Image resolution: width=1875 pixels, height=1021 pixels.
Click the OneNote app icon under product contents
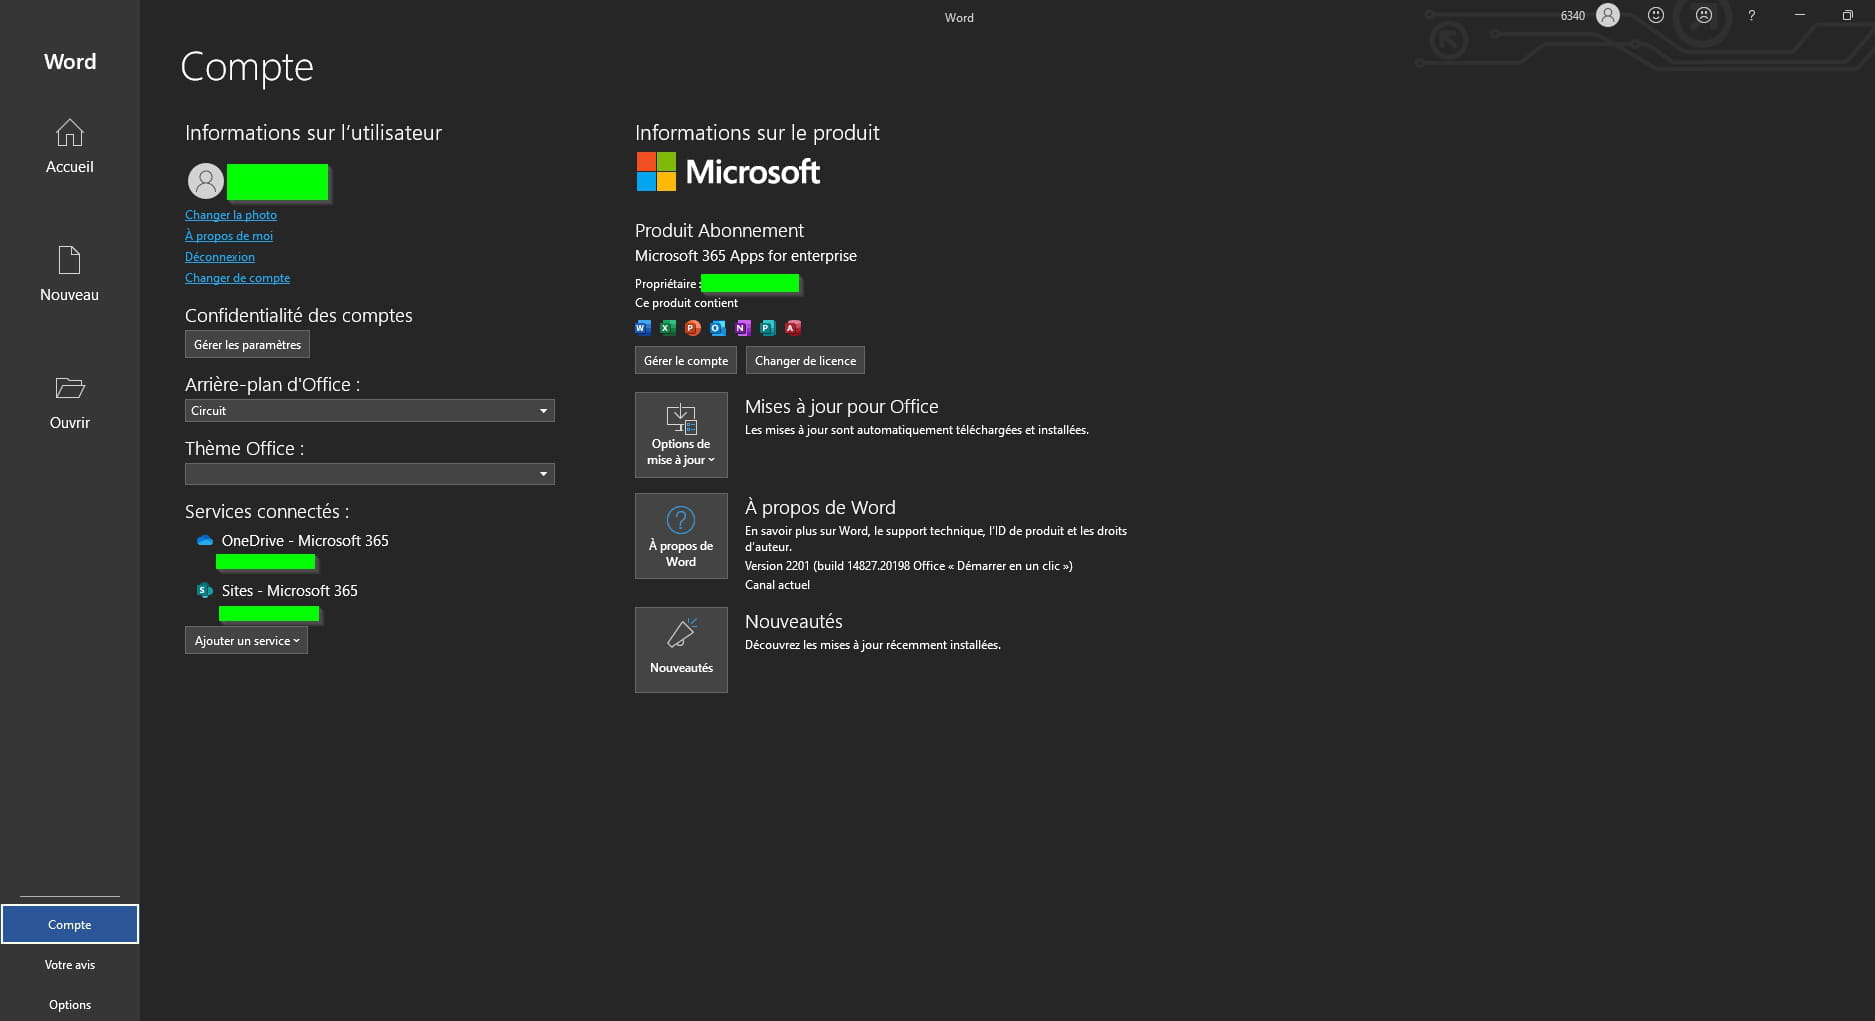click(x=743, y=327)
